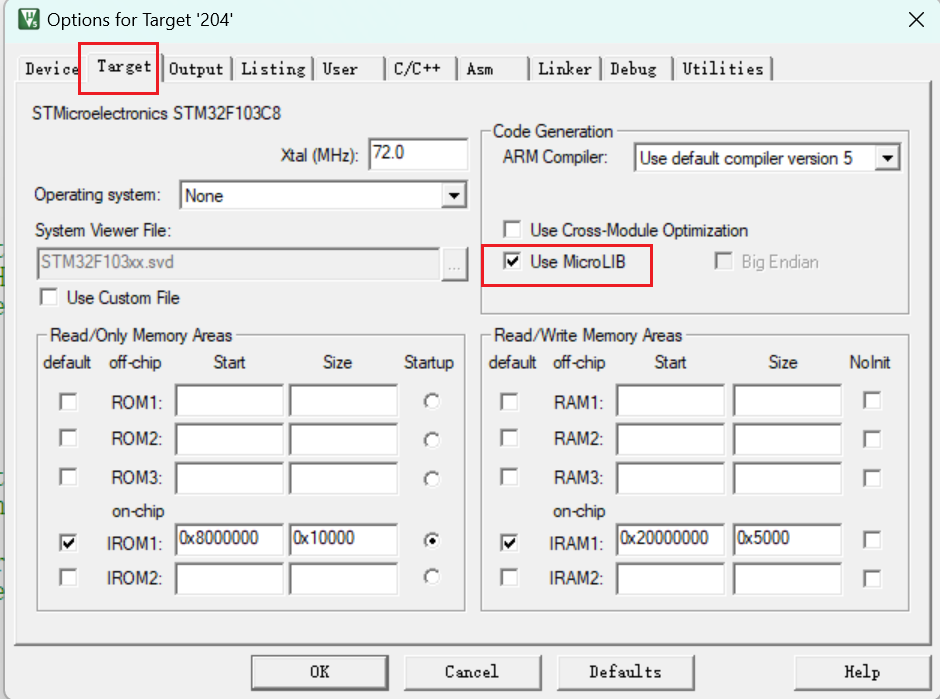Go to the Utilities tab

click(724, 69)
